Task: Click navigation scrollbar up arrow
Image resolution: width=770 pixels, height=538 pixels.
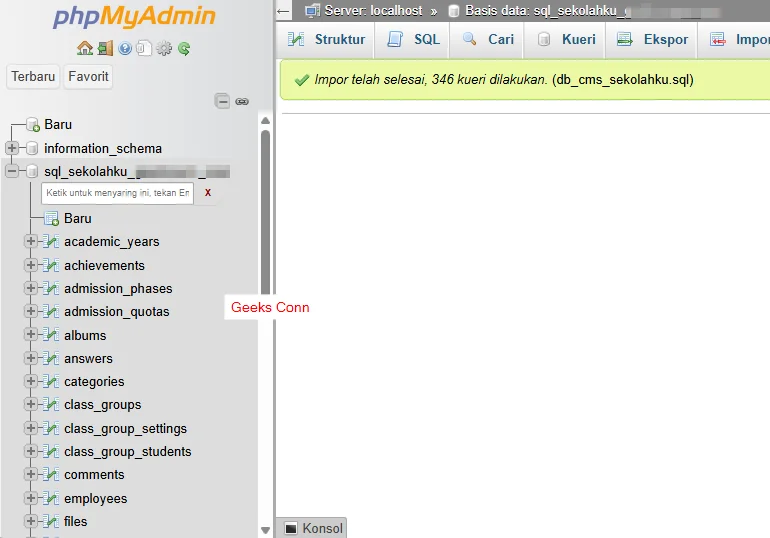Action: click(266, 121)
